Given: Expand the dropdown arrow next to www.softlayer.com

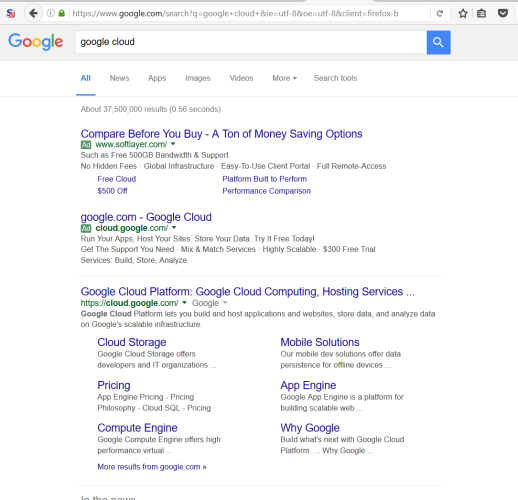Looking at the screenshot, I should click(x=173, y=144).
